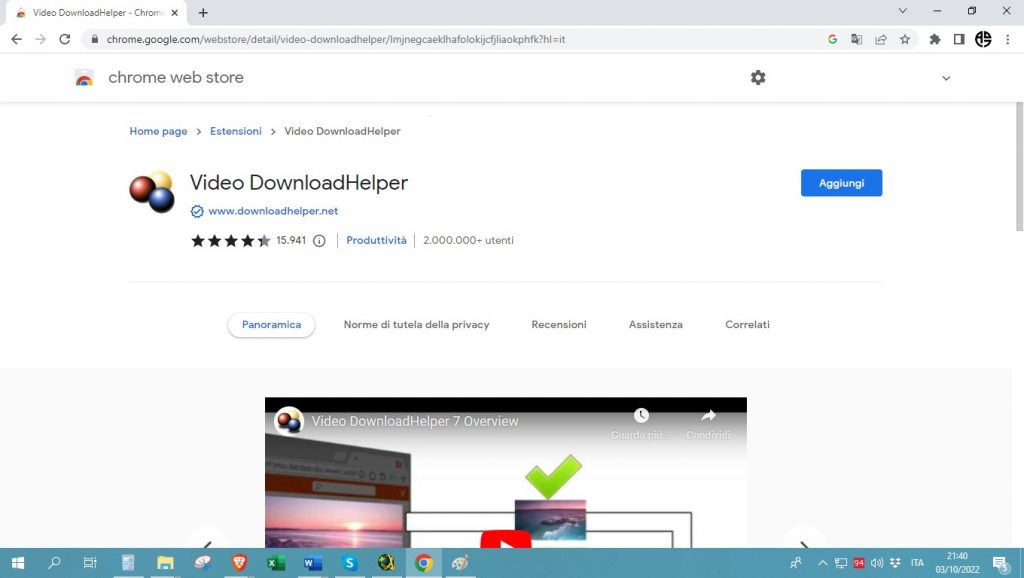Click the share page icon in address bar
This screenshot has height=578, width=1024.
tap(881, 40)
